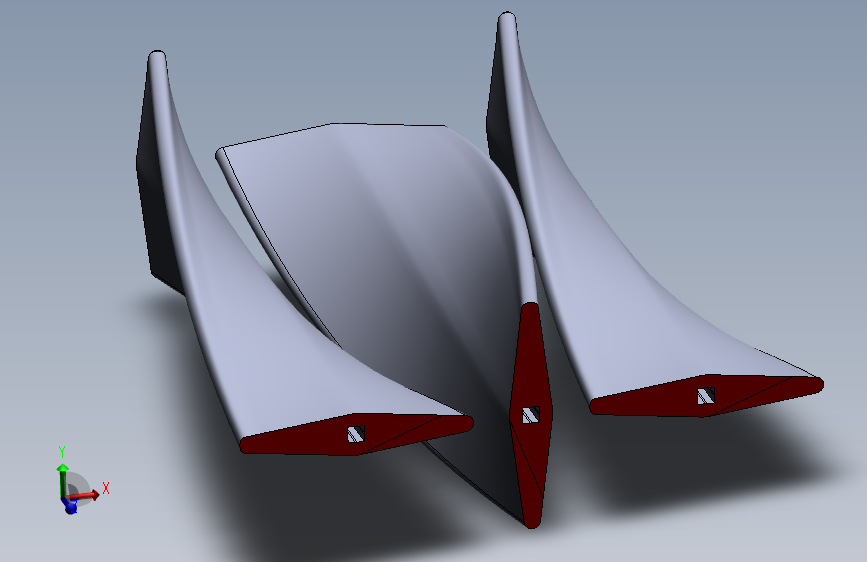
Task: Click the square hole in the left blade end
Action: 356,434
